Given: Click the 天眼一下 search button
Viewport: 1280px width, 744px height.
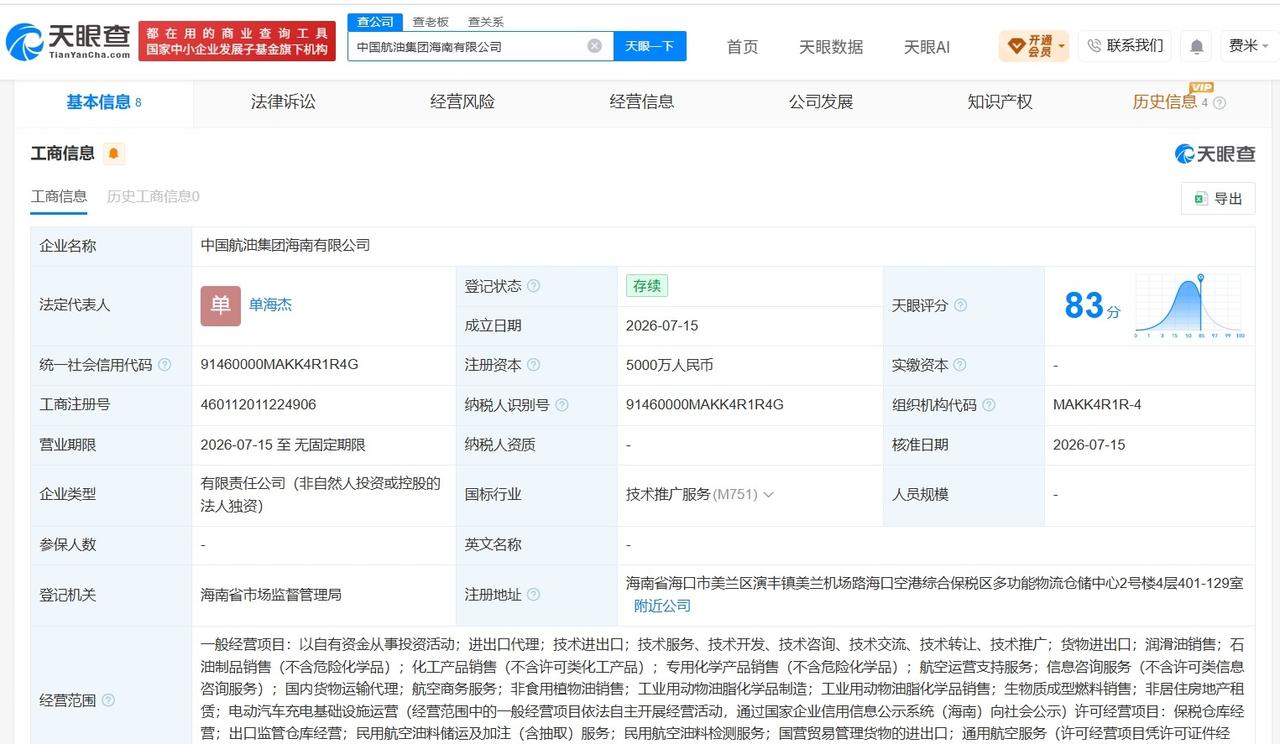Looking at the screenshot, I should coord(650,46).
